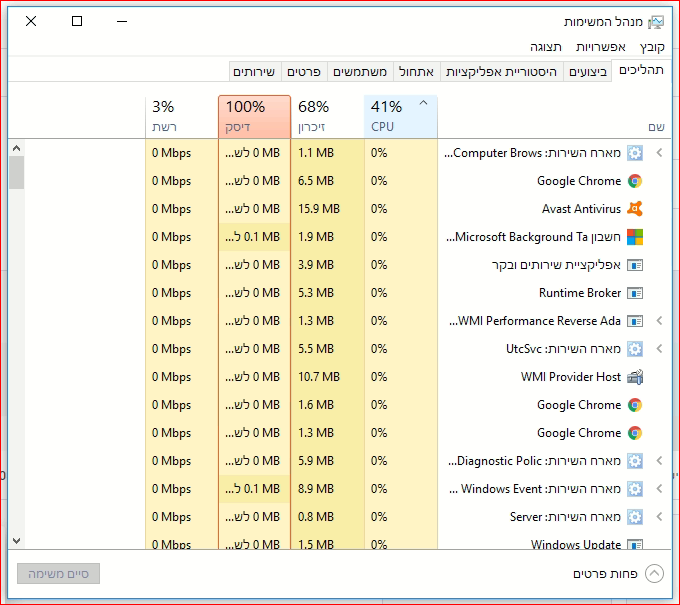The height and width of the screenshot is (605, 680).
Task: Sort by the CPU 41% column header
Action: pos(401,116)
